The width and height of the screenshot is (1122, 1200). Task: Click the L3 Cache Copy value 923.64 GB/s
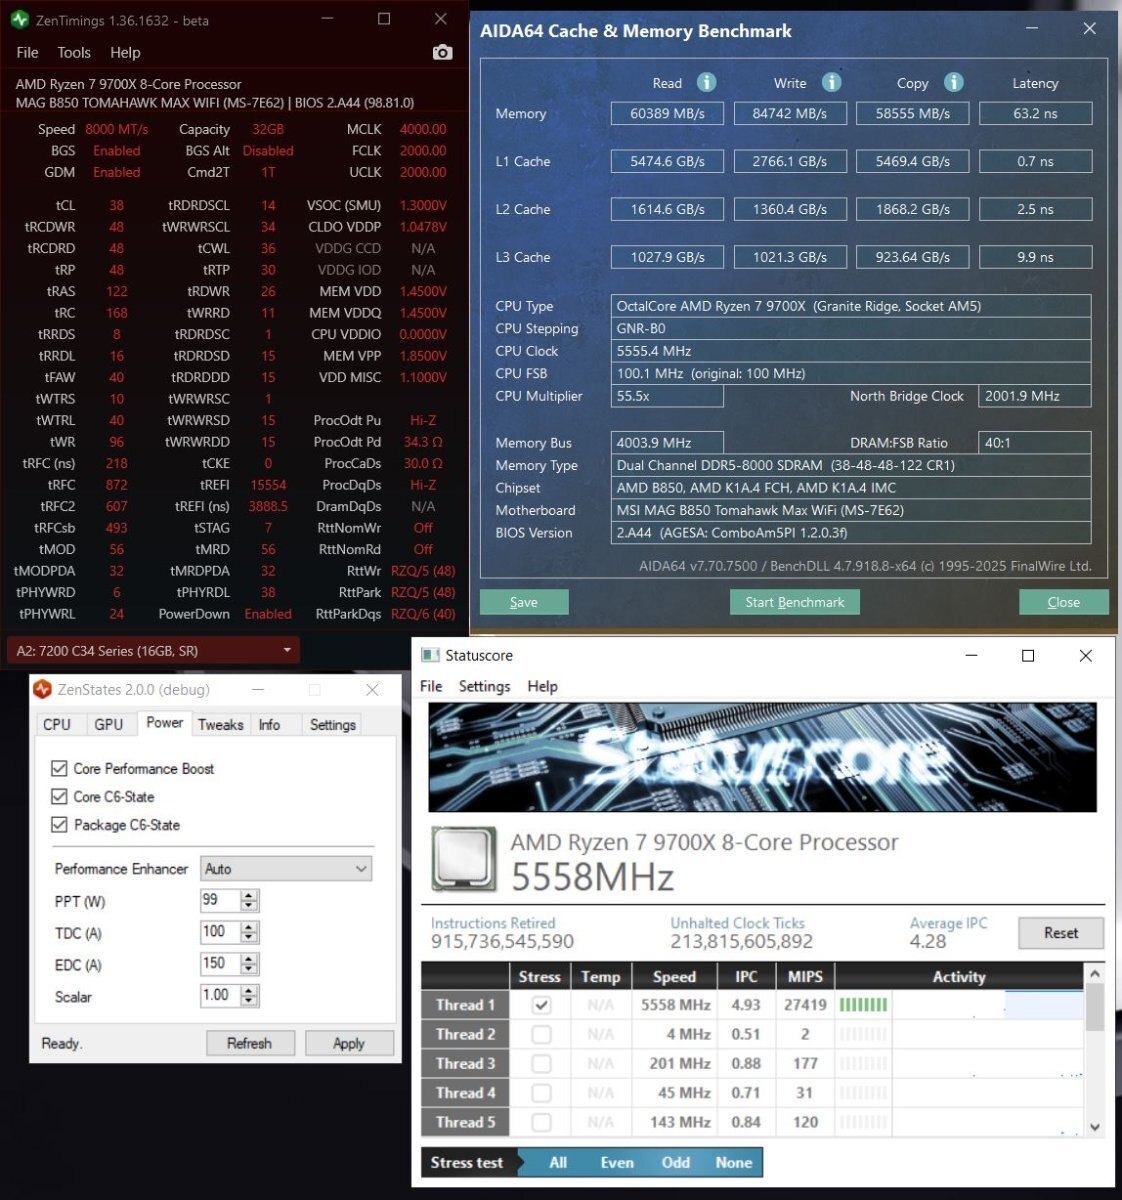point(912,257)
